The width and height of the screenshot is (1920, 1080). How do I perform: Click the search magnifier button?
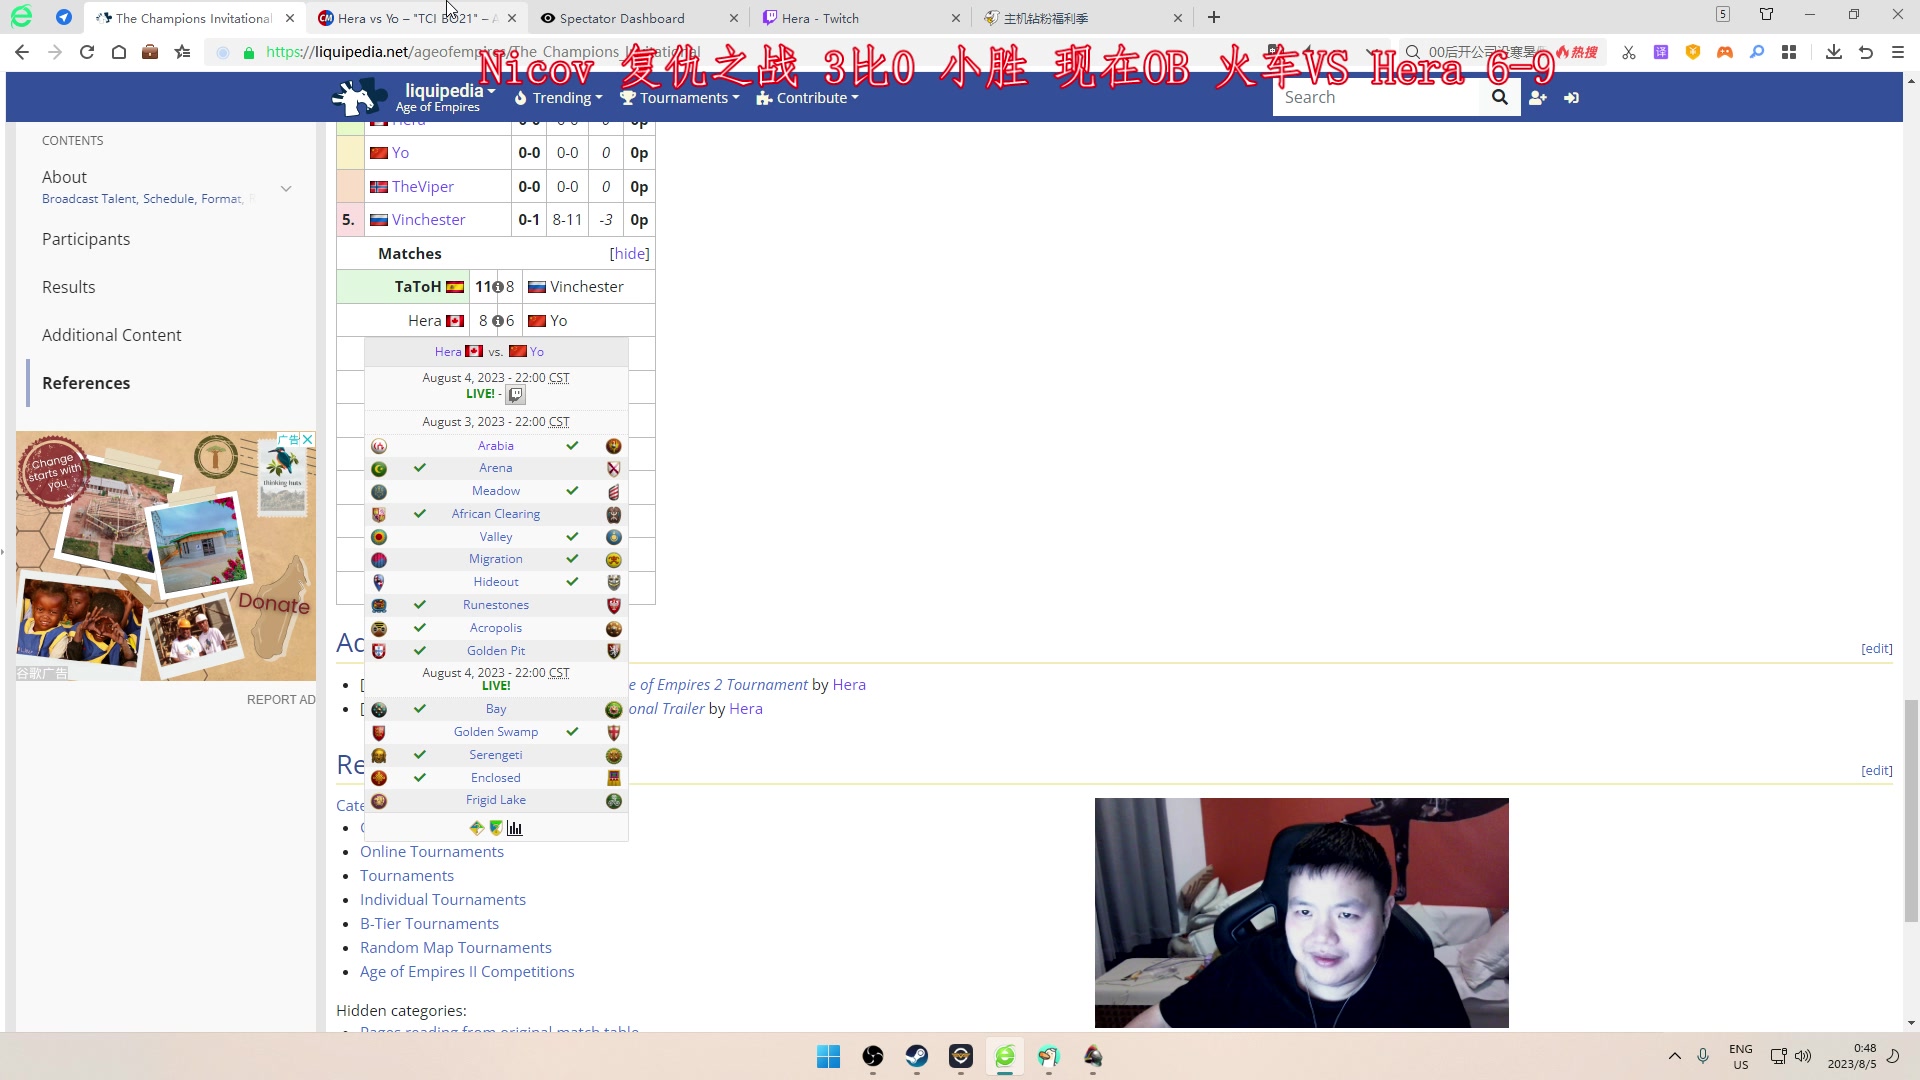click(1499, 97)
